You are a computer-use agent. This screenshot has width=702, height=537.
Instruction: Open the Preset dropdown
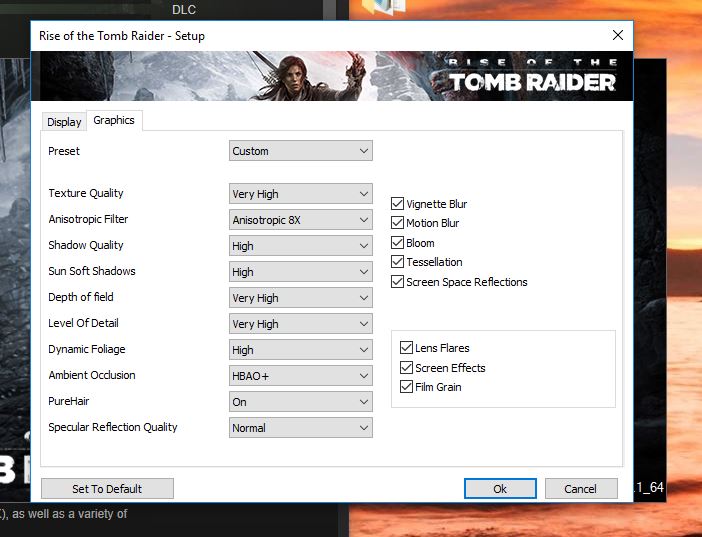point(300,151)
